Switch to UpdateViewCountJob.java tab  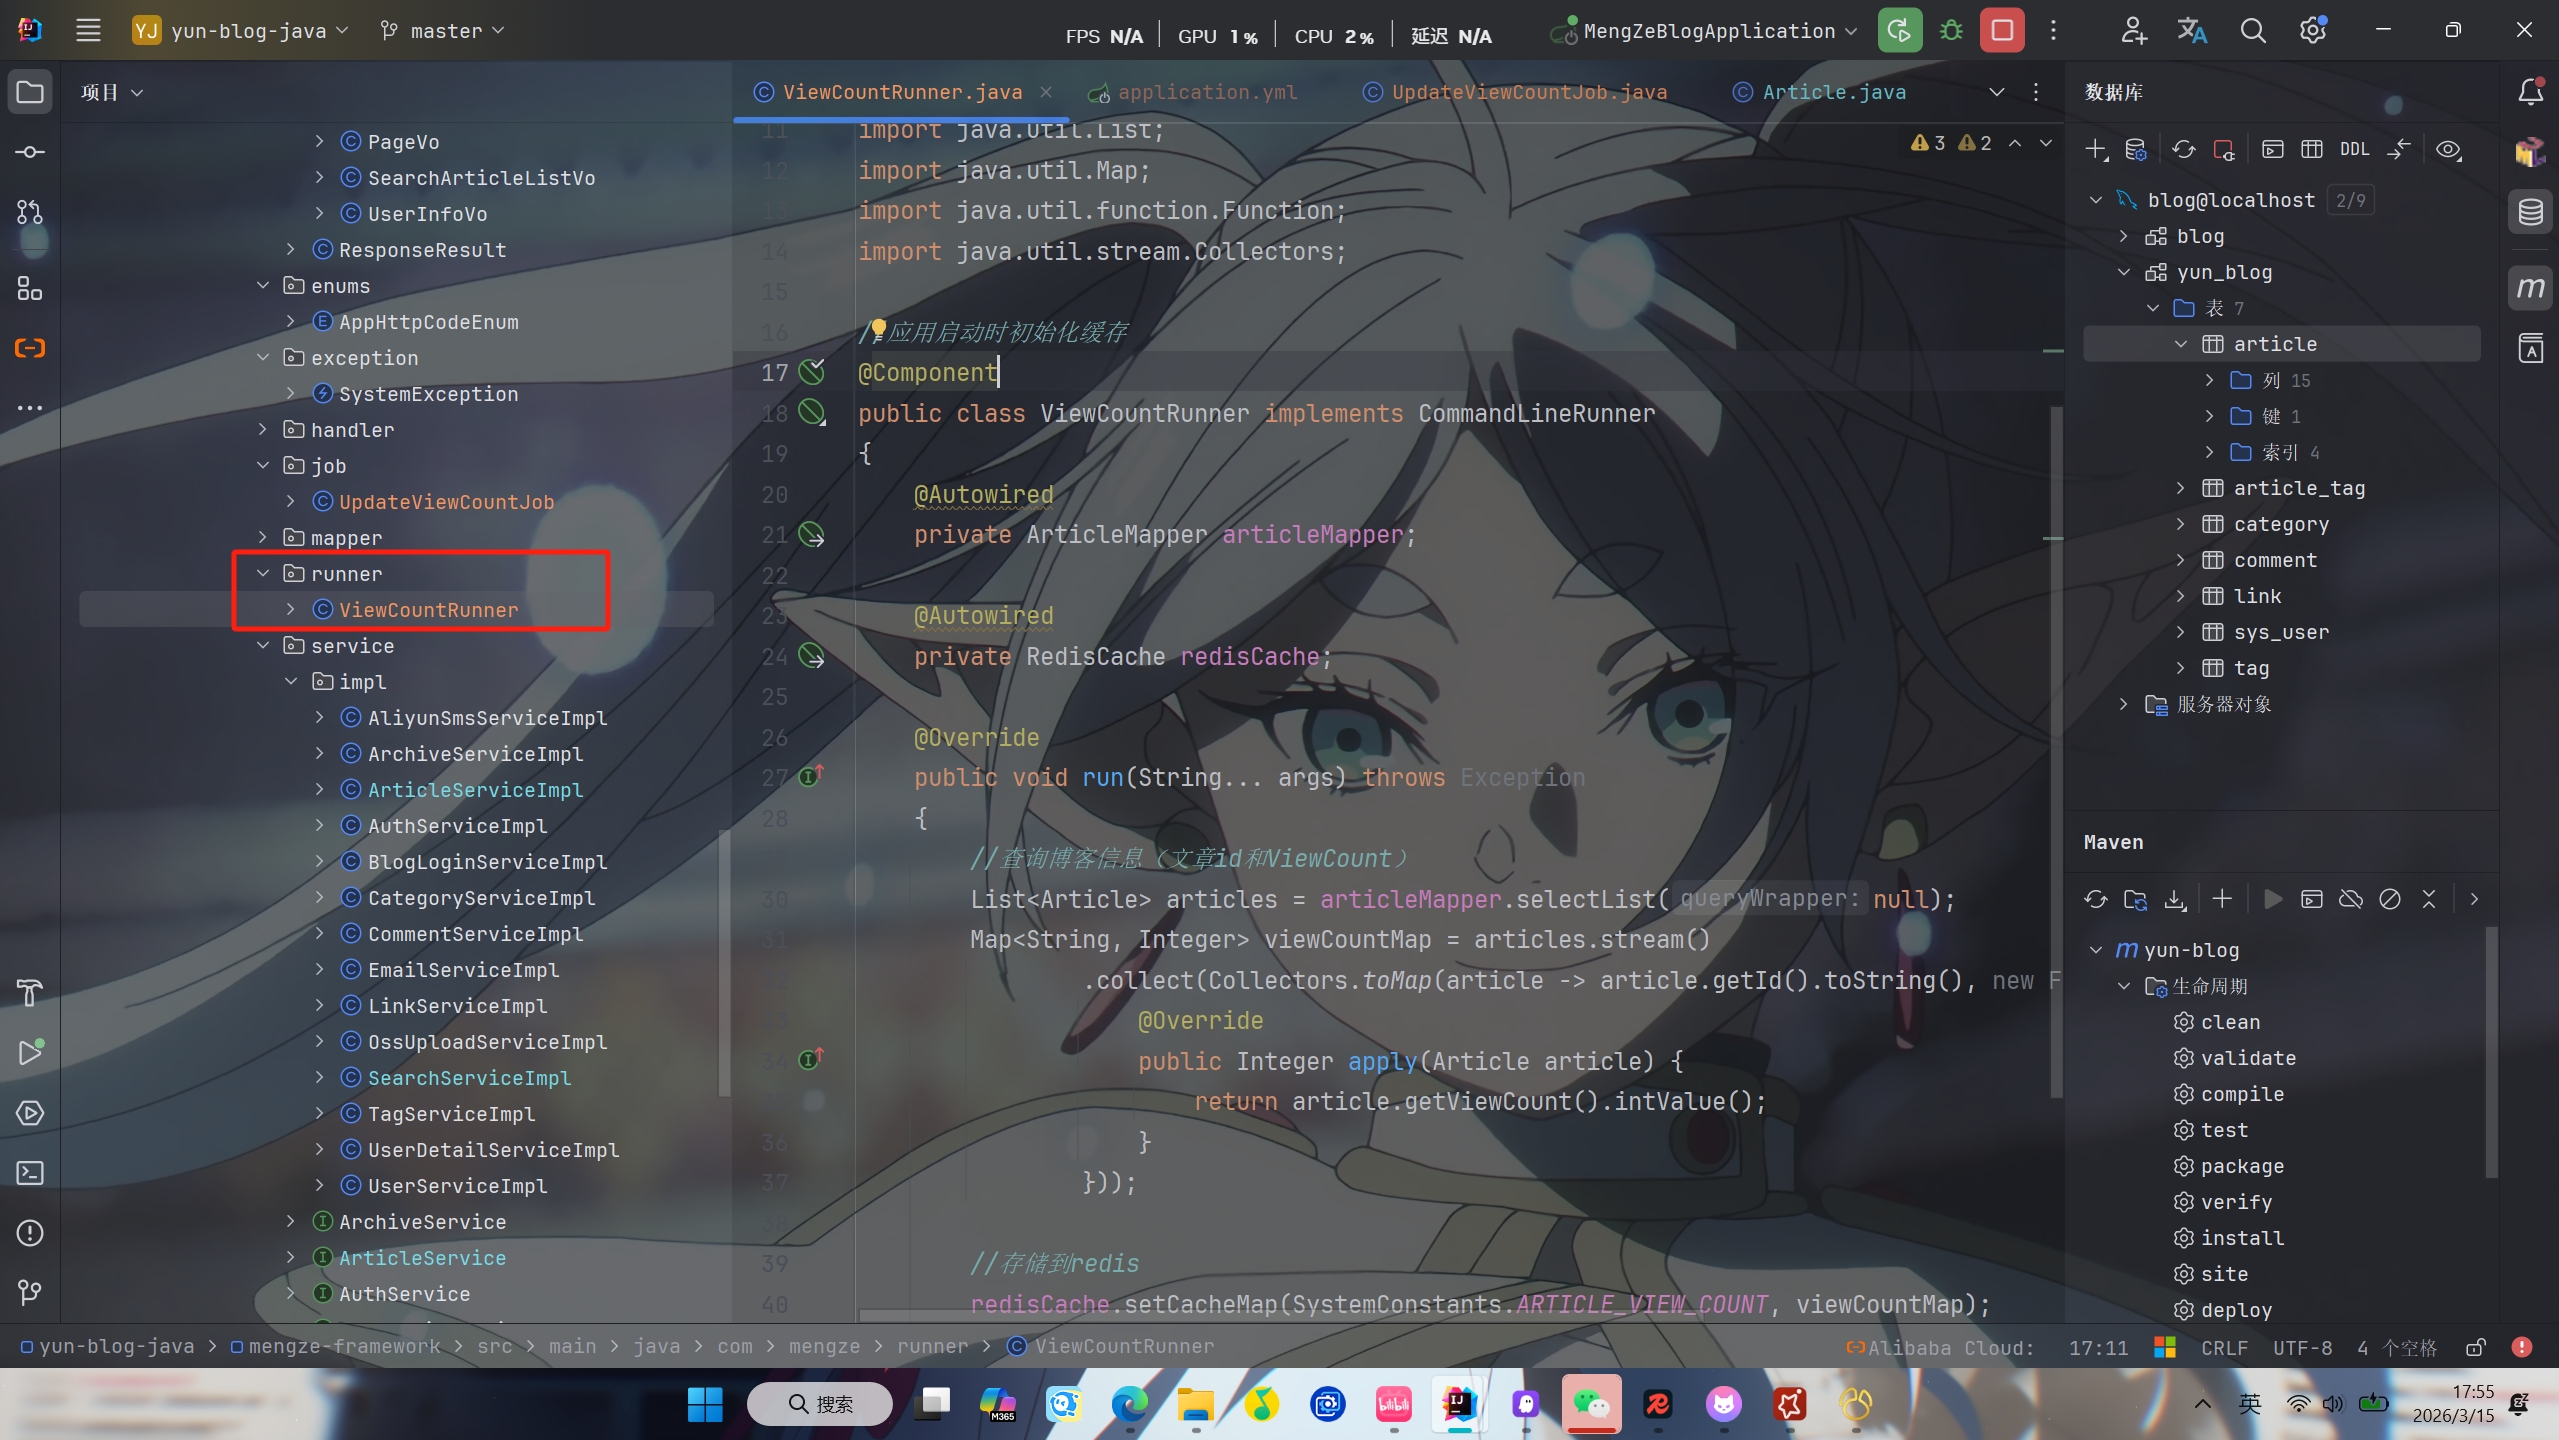click(x=1528, y=92)
